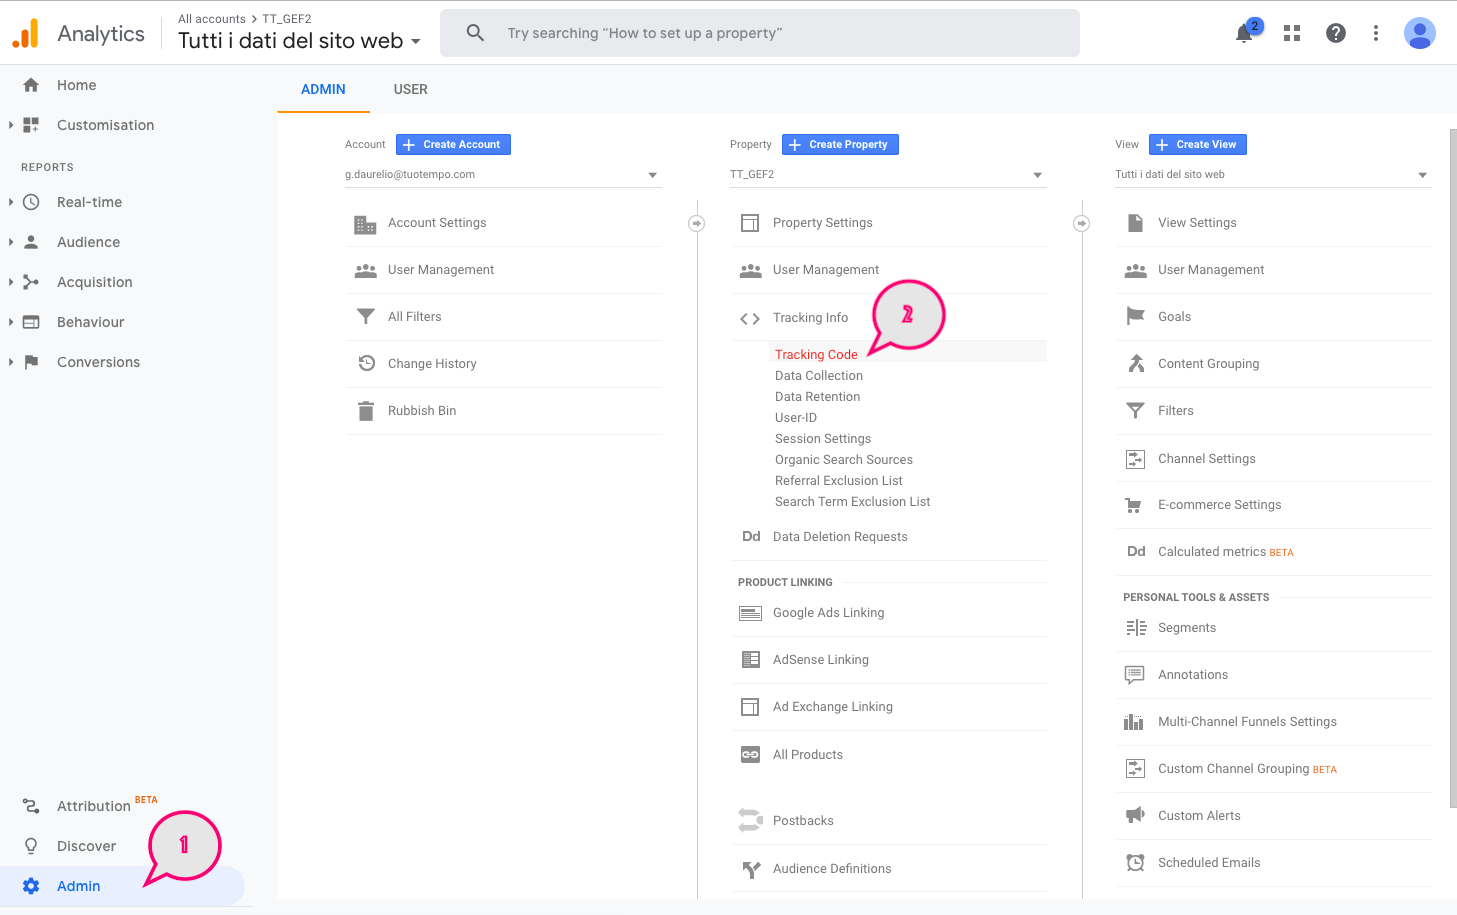Click the Rubbish Bin trash icon
1457x915 pixels.
(x=366, y=411)
